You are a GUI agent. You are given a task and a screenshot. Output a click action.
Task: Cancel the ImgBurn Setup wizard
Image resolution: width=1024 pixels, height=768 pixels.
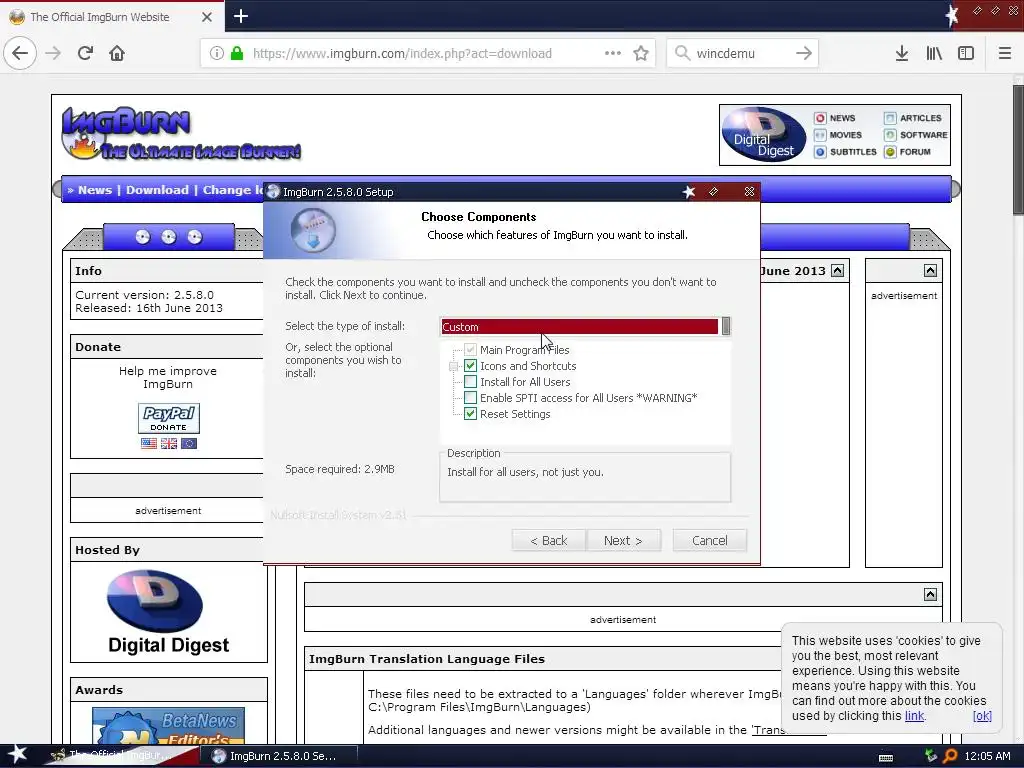pyautogui.click(x=709, y=541)
